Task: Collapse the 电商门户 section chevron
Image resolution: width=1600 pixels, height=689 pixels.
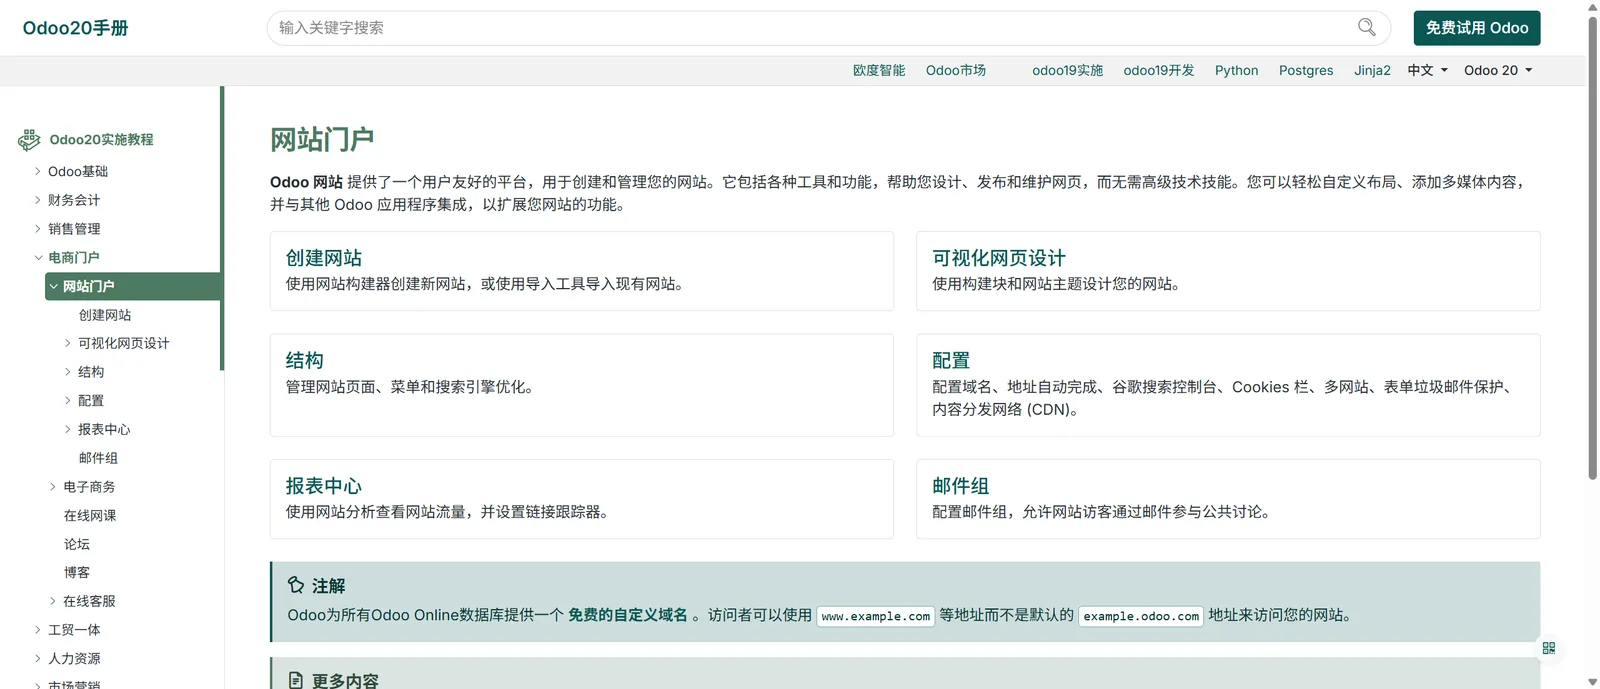Action: pyautogui.click(x=38, y=257)
